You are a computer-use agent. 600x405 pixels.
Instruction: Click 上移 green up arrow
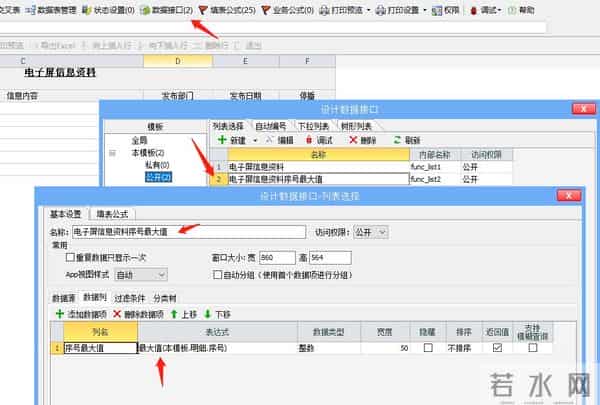[174, 314]
